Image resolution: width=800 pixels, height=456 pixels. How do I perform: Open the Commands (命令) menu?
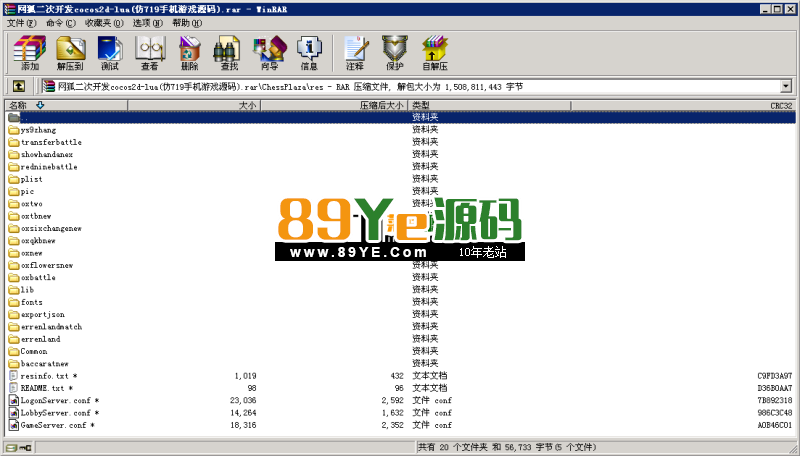tap(60, 23)
